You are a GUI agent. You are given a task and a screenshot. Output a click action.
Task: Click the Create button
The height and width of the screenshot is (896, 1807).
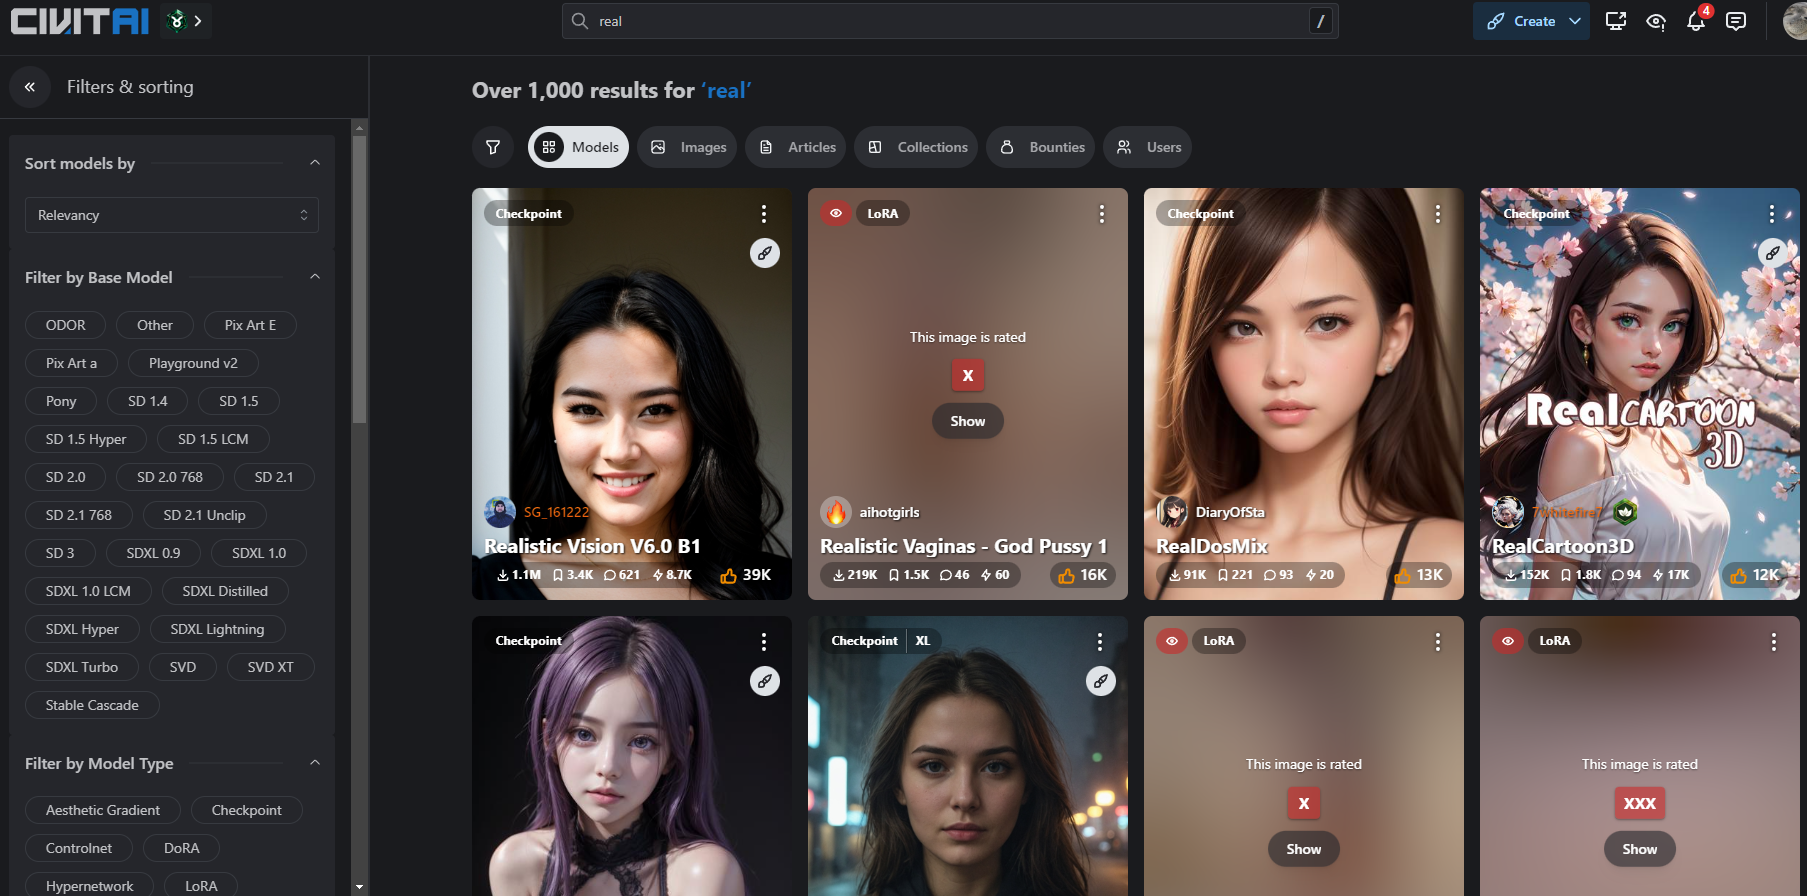click(x=1521, y=21)
